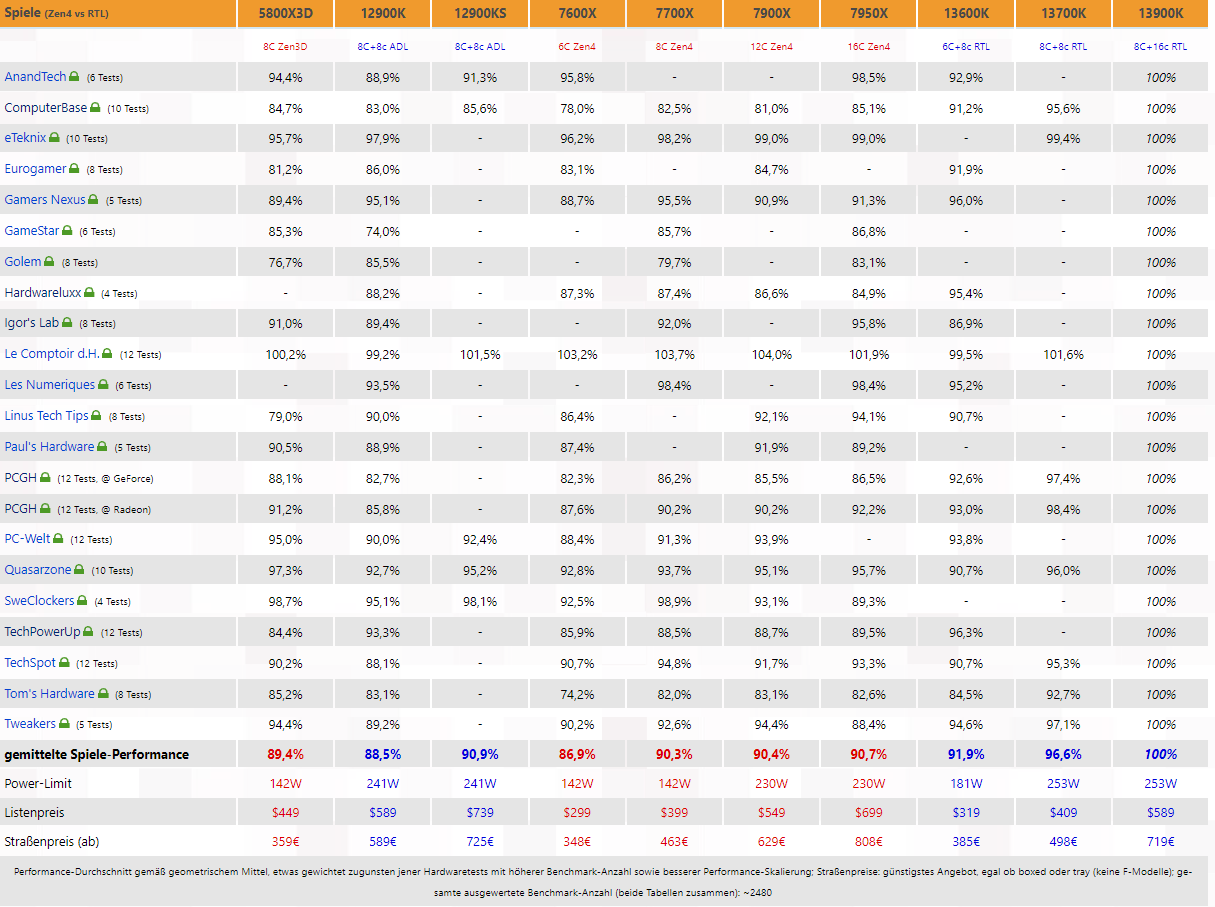This screenshot has height=907, width=1215.
Task: Follow the SweClockers link
Action: tap(39, 601)
